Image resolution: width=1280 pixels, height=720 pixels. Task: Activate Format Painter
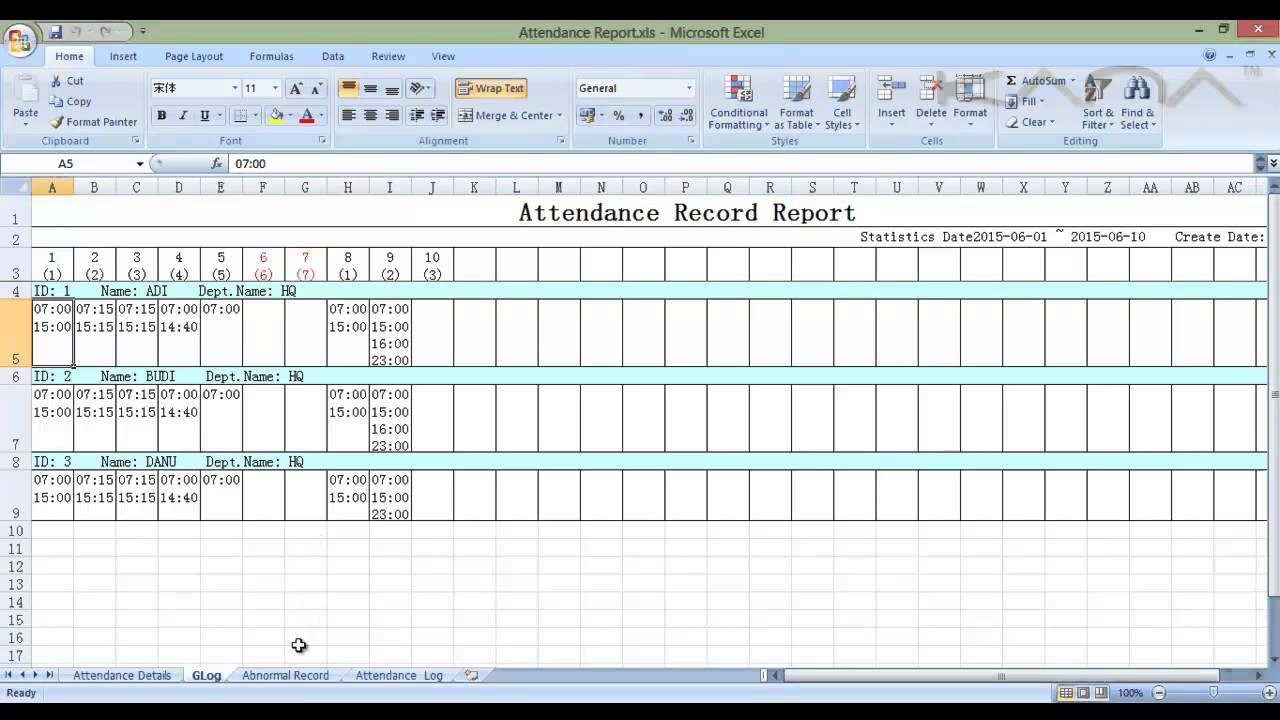point(94,122)
